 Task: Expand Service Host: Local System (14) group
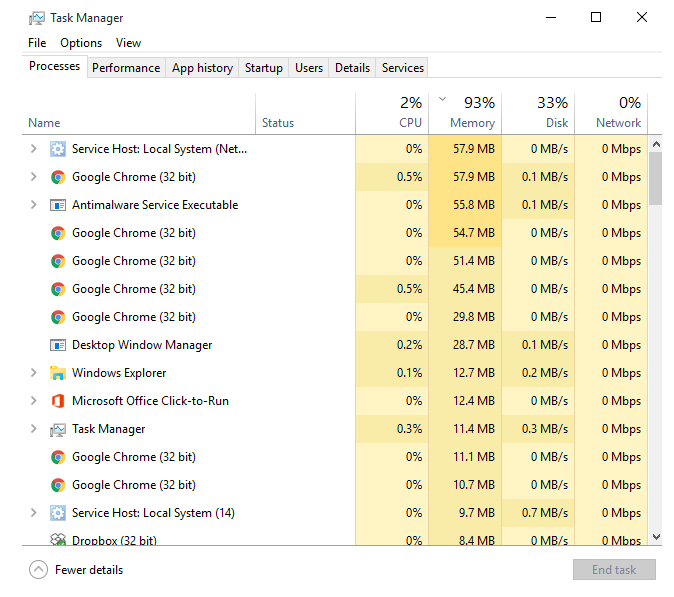34,512
